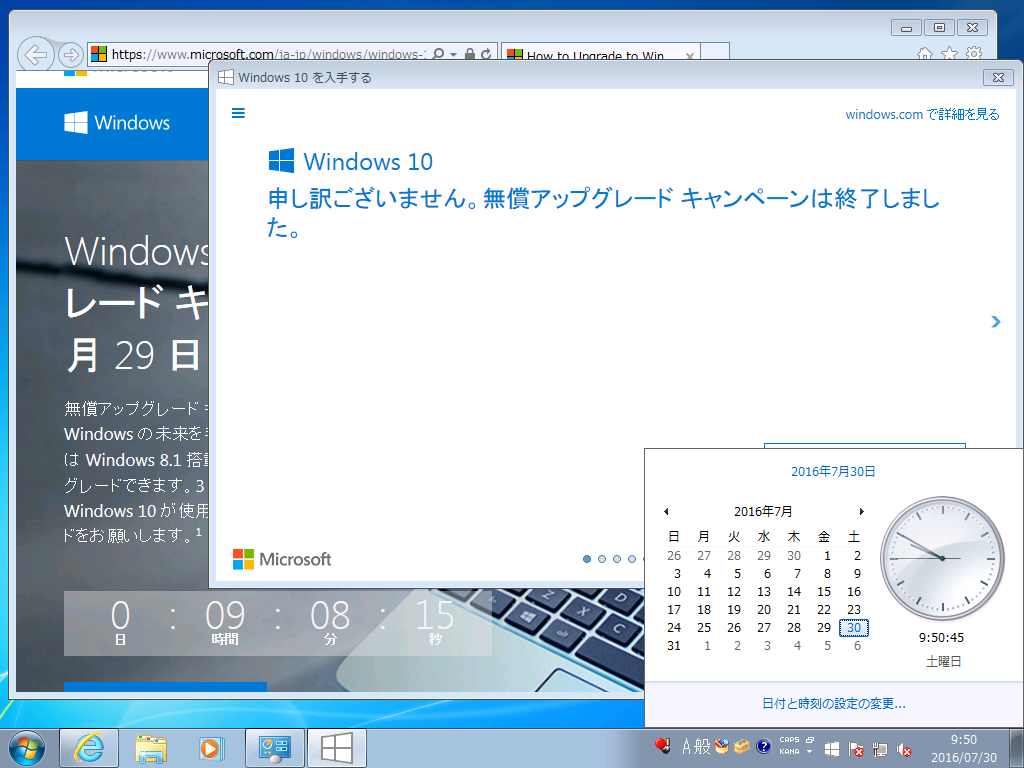This screenshot has width=1024, height=768.
Task: Select July 31 in the calendar
Action: click(x=674, y=646)
